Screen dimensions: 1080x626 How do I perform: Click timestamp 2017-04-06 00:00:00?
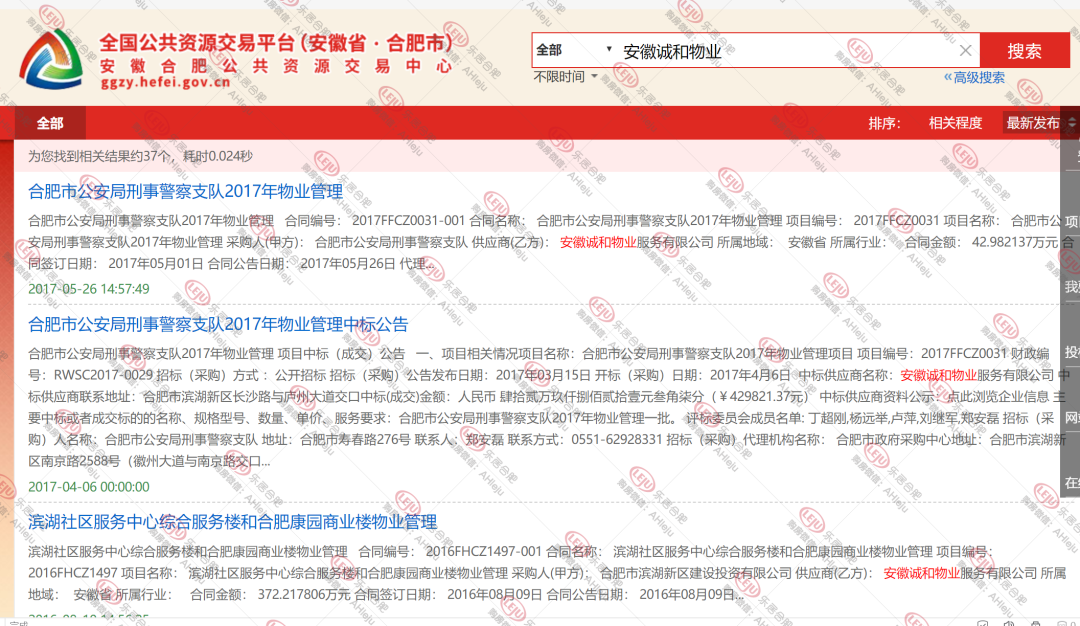89,486
